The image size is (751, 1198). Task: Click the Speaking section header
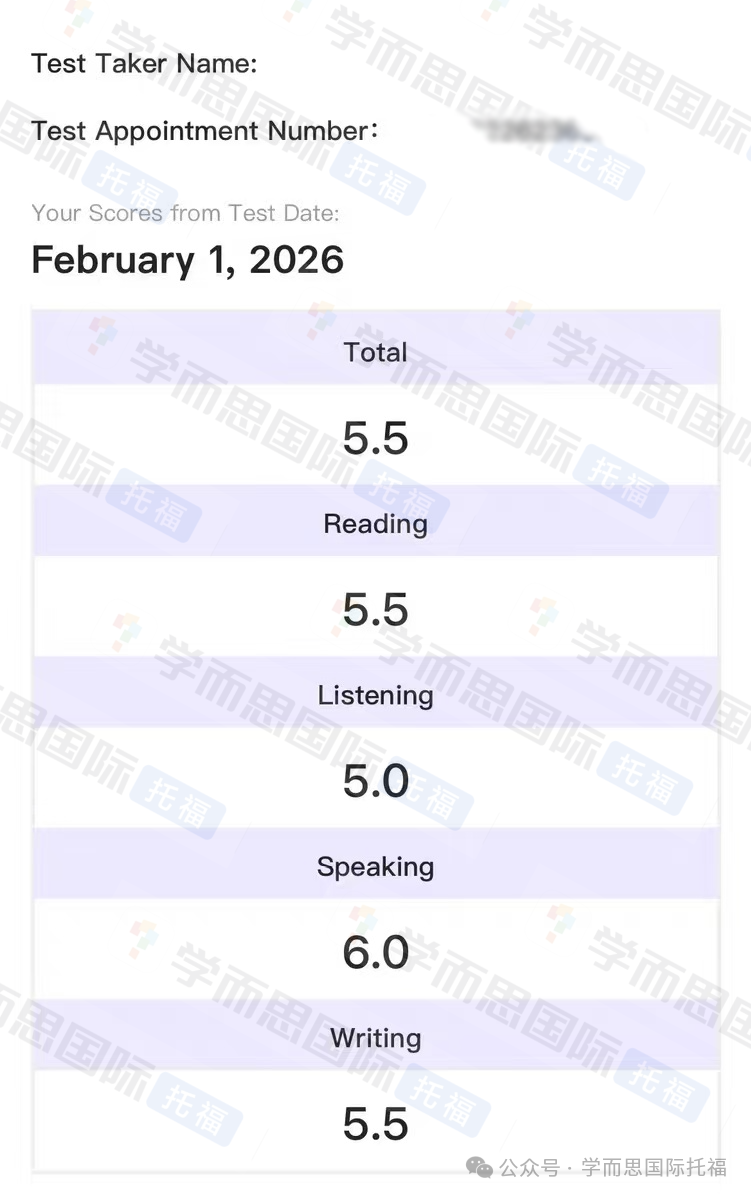(375, 866)
